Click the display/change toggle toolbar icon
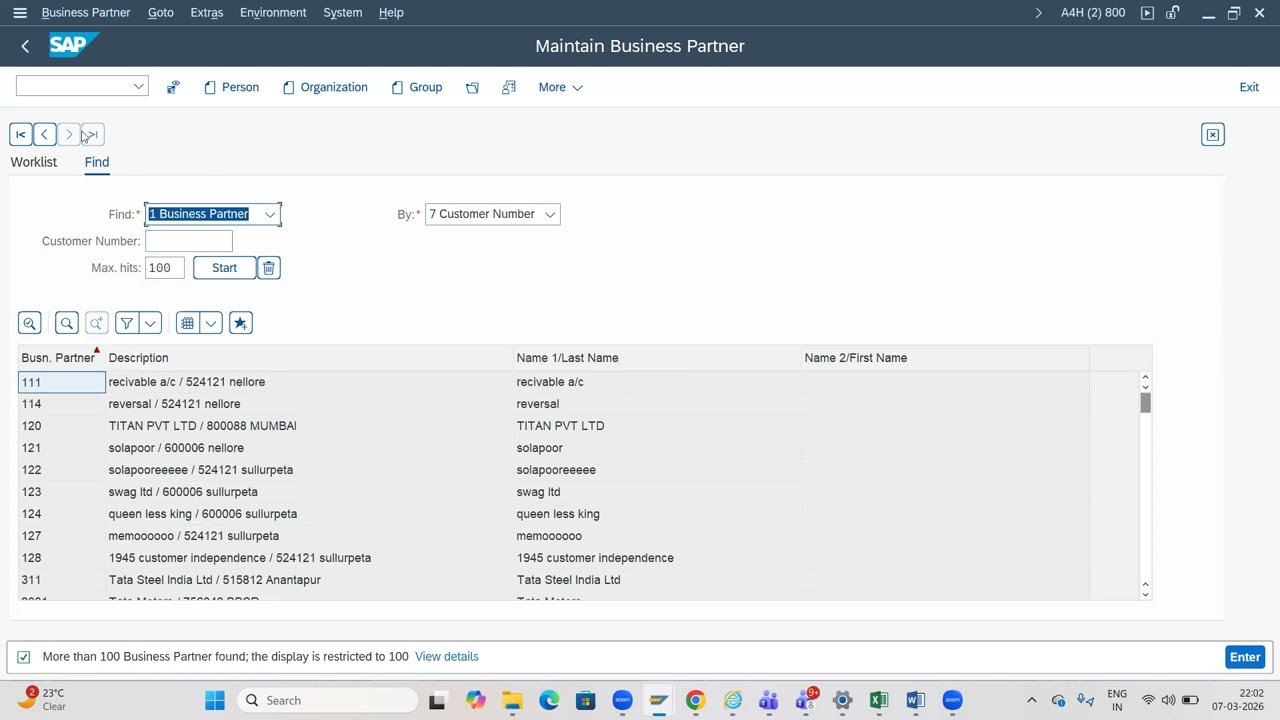The height and width of the screenshot is (720, 1280). [173, 87]
